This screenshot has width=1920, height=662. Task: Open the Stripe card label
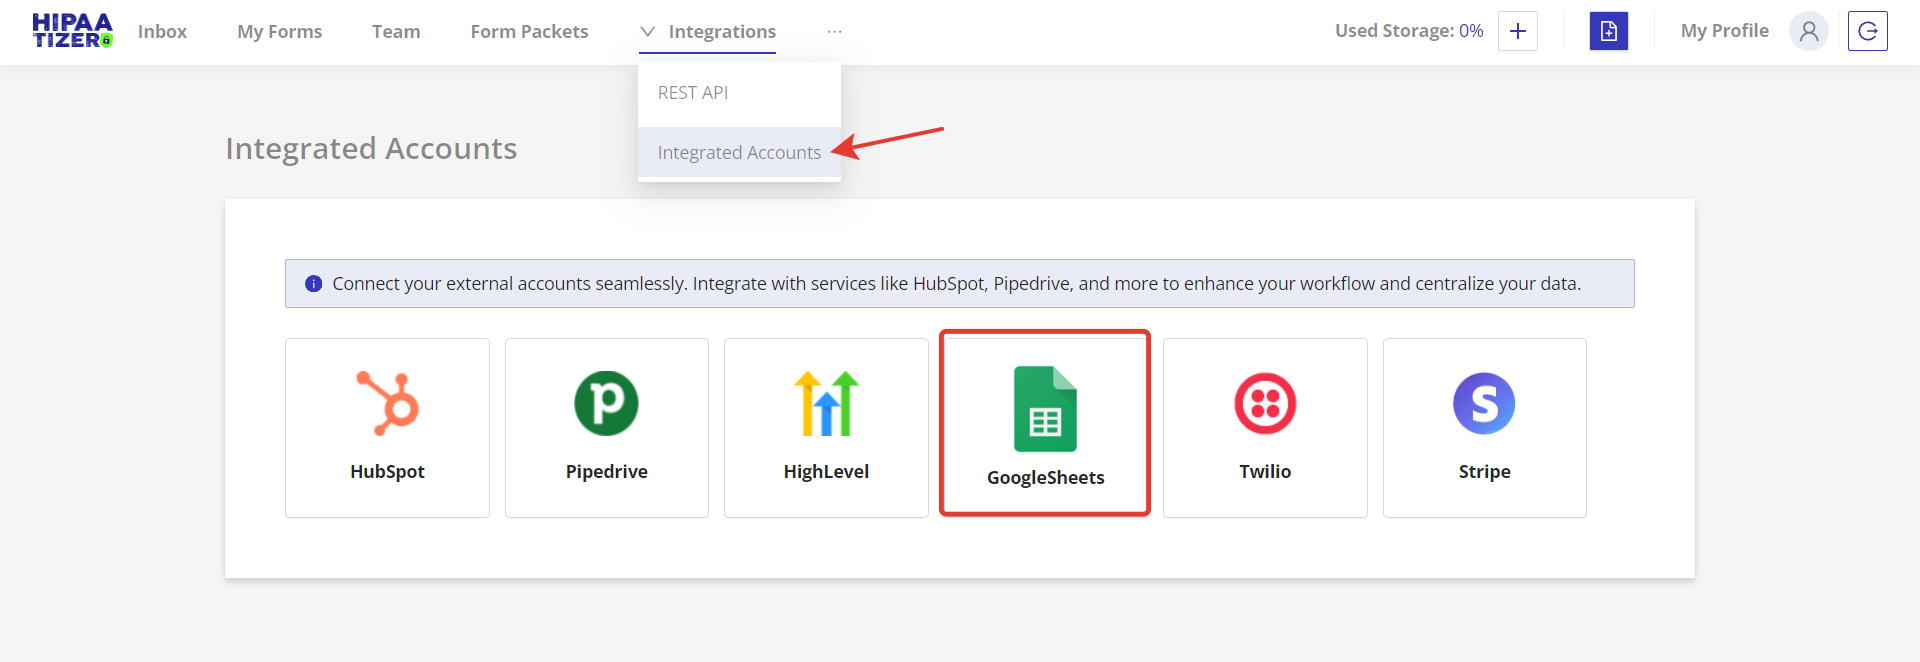pyautogui.click(x=1484, y=471)
